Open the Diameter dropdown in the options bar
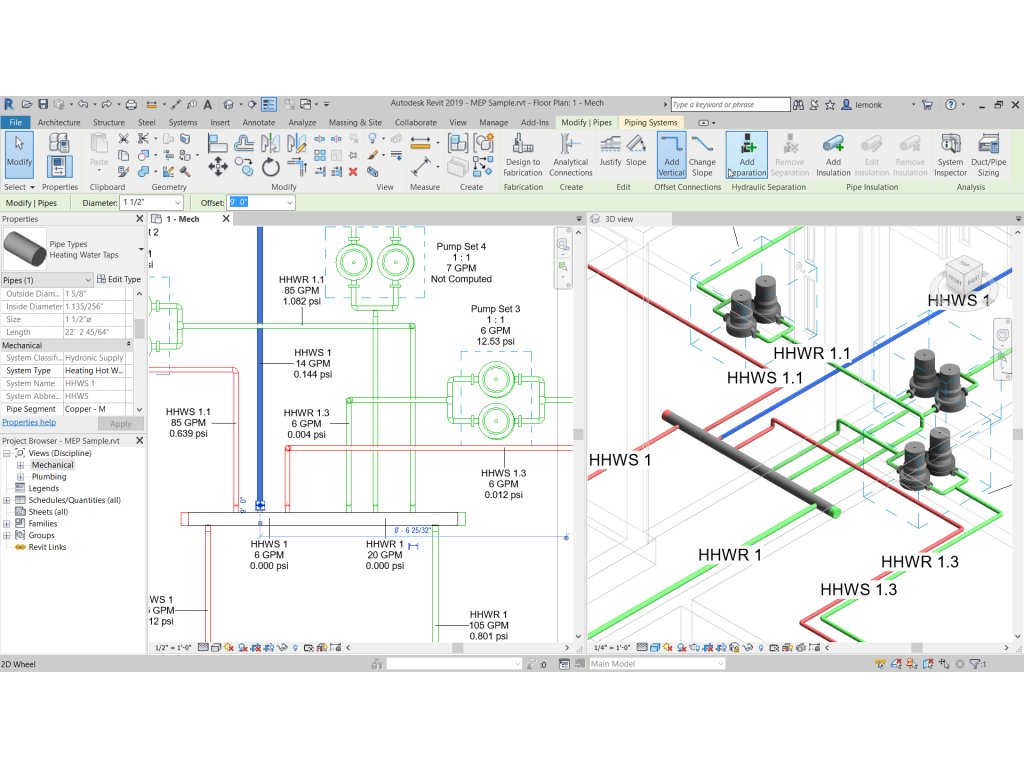Screen dimensions: 1024x768 click(x=177, y=203)
